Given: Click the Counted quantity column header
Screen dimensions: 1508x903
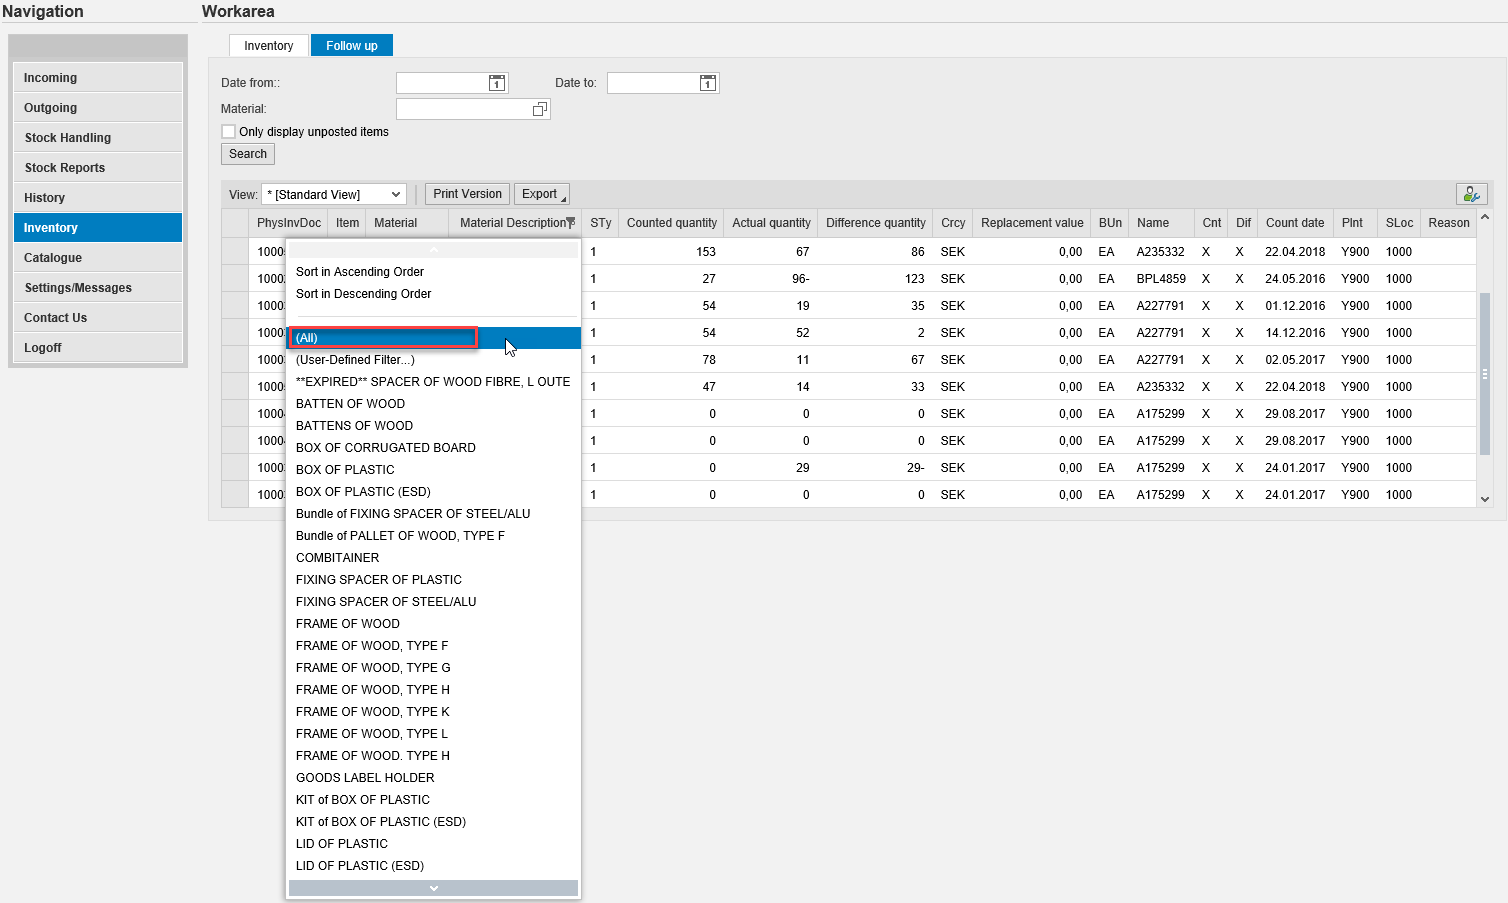Looking at the screenshot, I should pos(671,223).
